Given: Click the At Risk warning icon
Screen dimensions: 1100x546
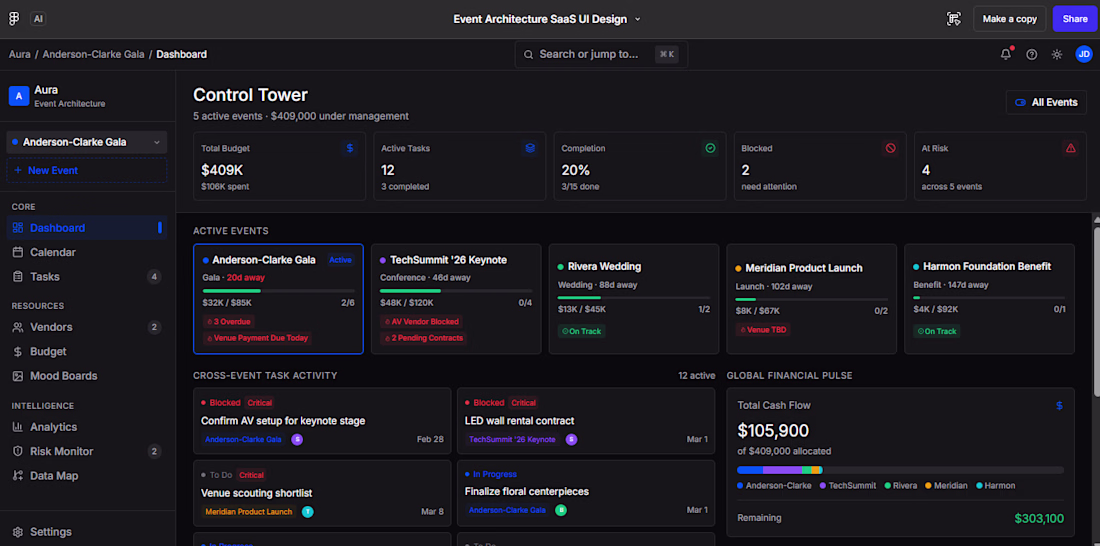Looking at the screenshot, I should tap(1070, 148).
